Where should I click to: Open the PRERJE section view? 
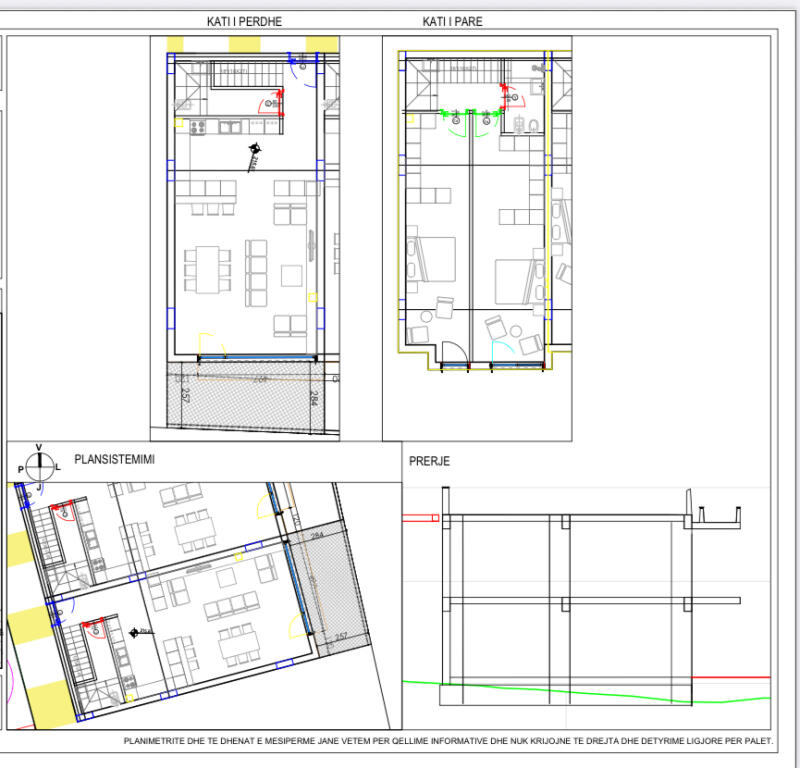[429, 461]
